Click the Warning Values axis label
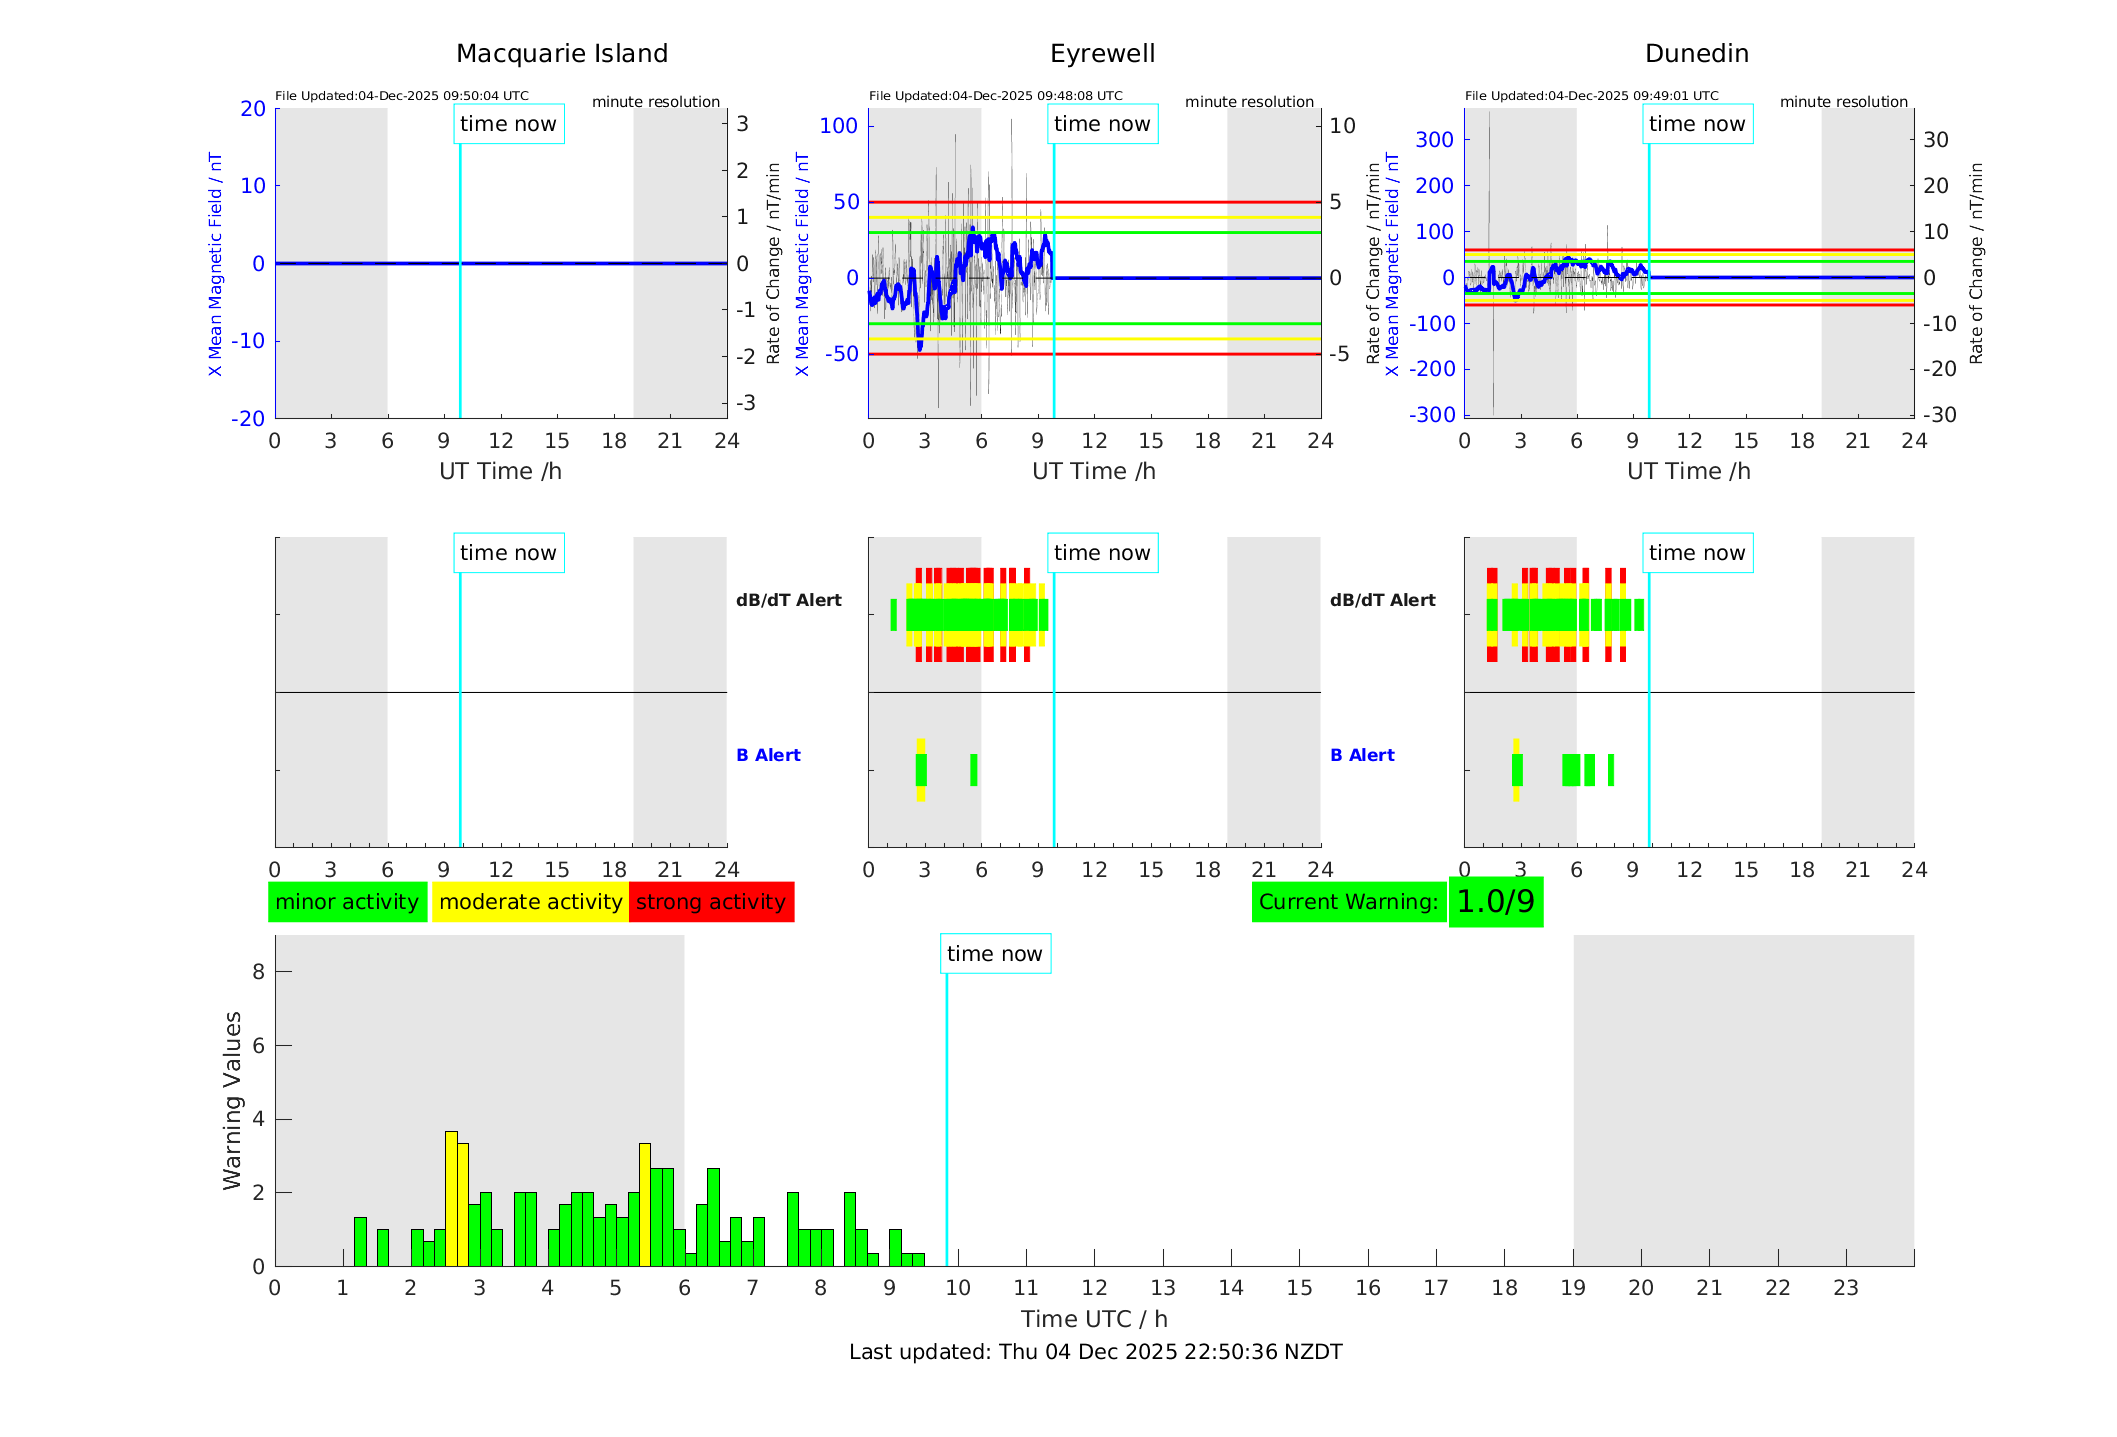Screen dimensions: 2117x1437 [232, 1100]
